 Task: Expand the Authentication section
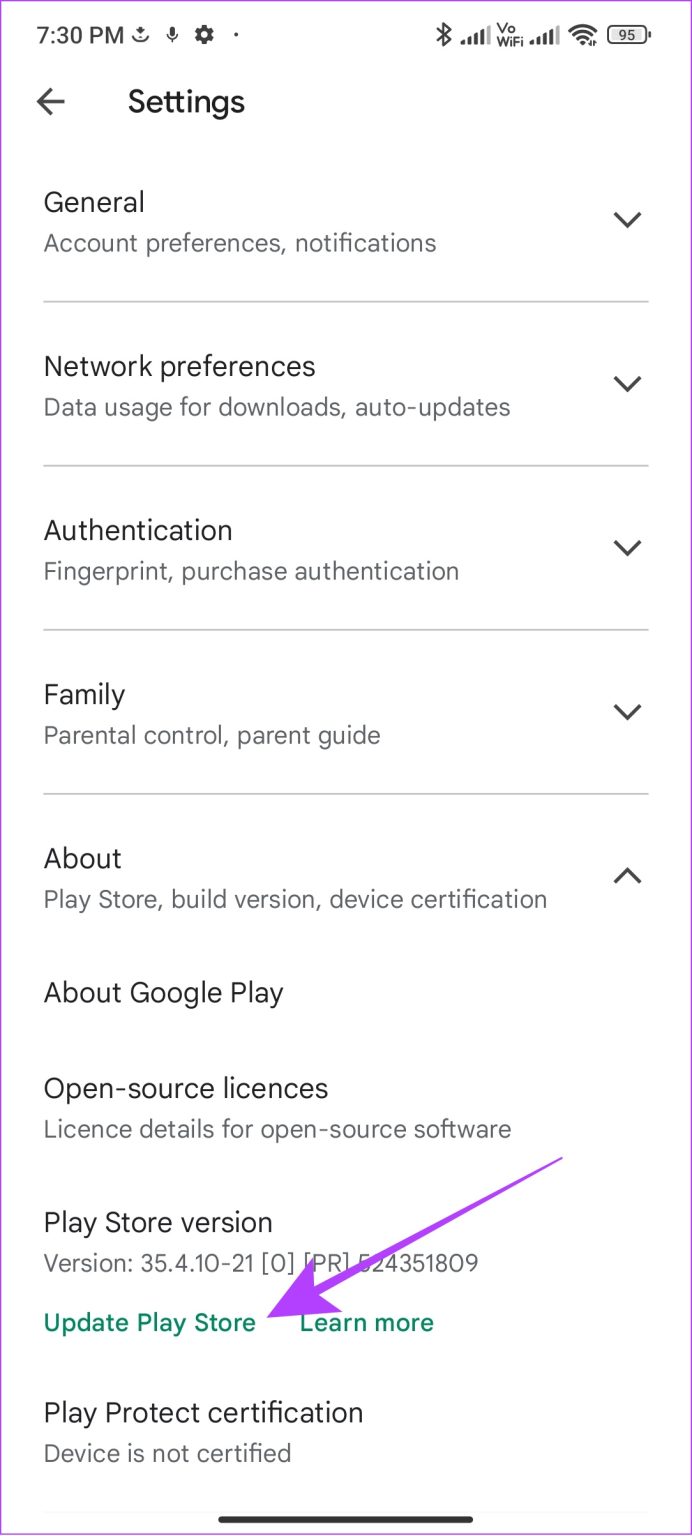(628, 547)
